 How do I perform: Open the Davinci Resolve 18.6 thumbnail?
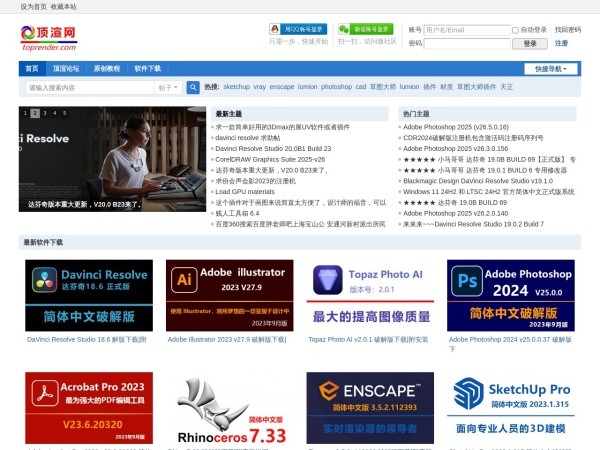(89, 296)
